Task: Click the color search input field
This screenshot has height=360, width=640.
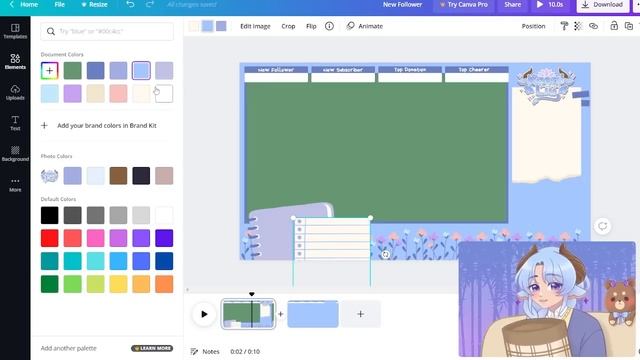Action: pyautogui.click(x=107, y=31)
